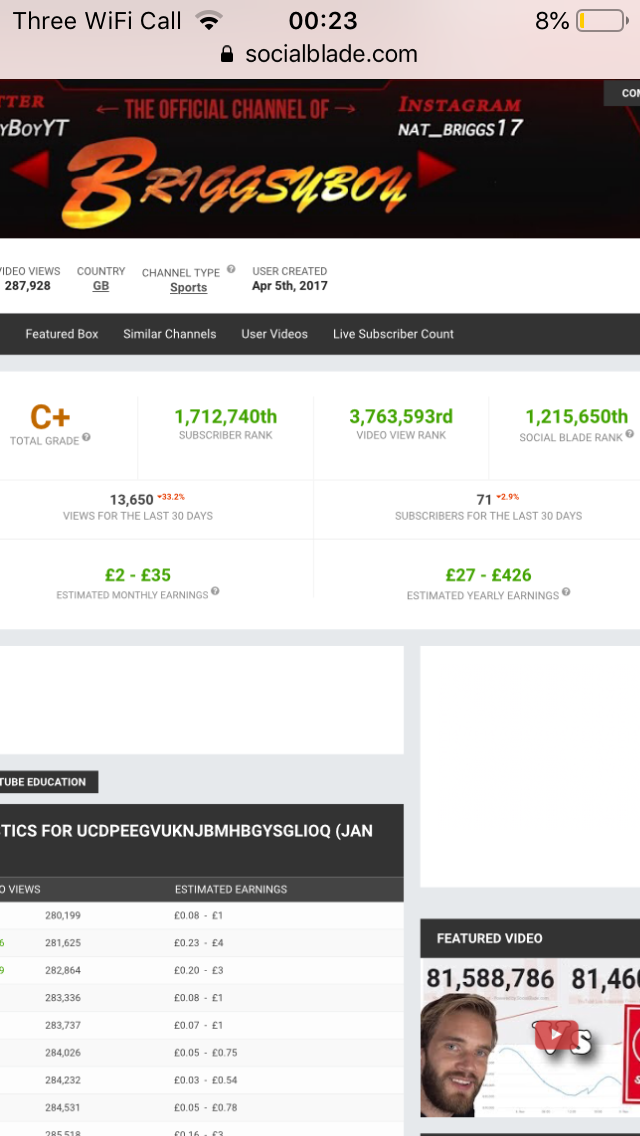Tap the padlock icon in the address bar
This screenshot has width=640, height=1136.
tap(227, 54)
